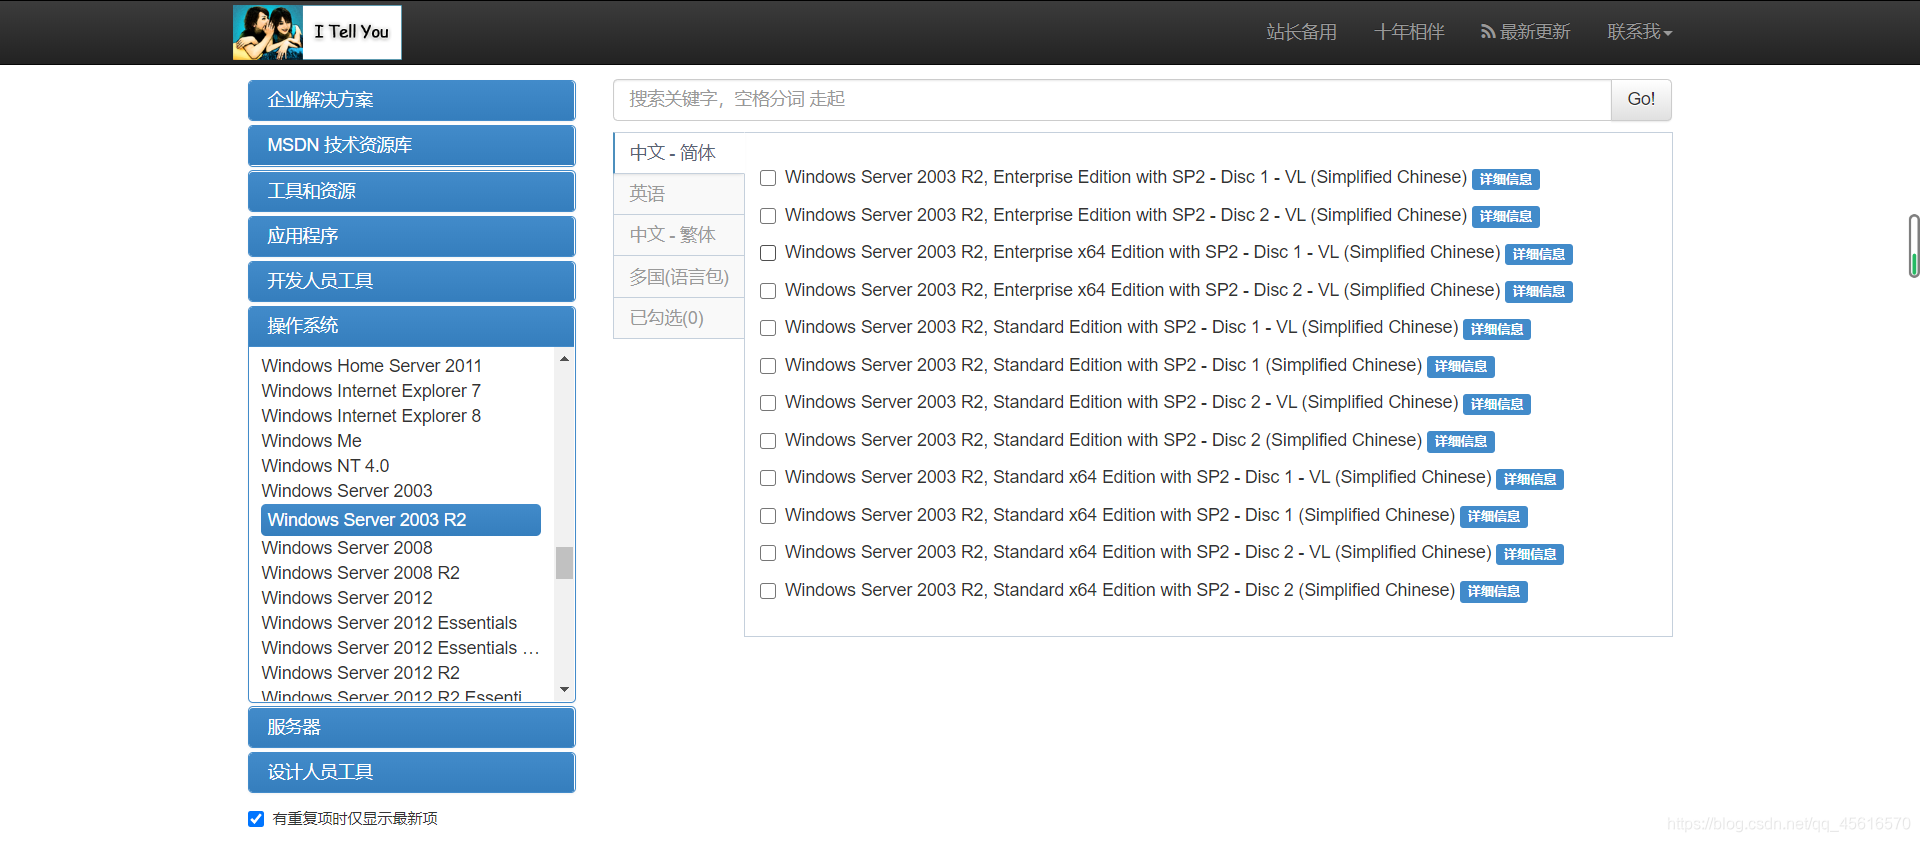The image size is (1920, 842).
Task: Select Windows Internet Explorer 8 in list
Action: click(x=371, y=416)
